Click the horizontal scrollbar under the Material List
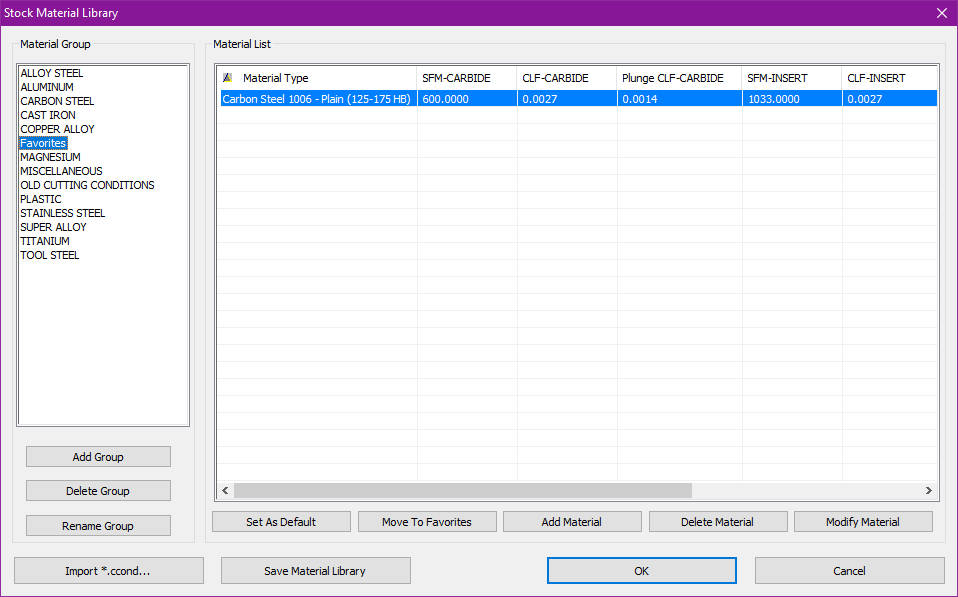This screenshot has height=597, width=958. (460, 490)
